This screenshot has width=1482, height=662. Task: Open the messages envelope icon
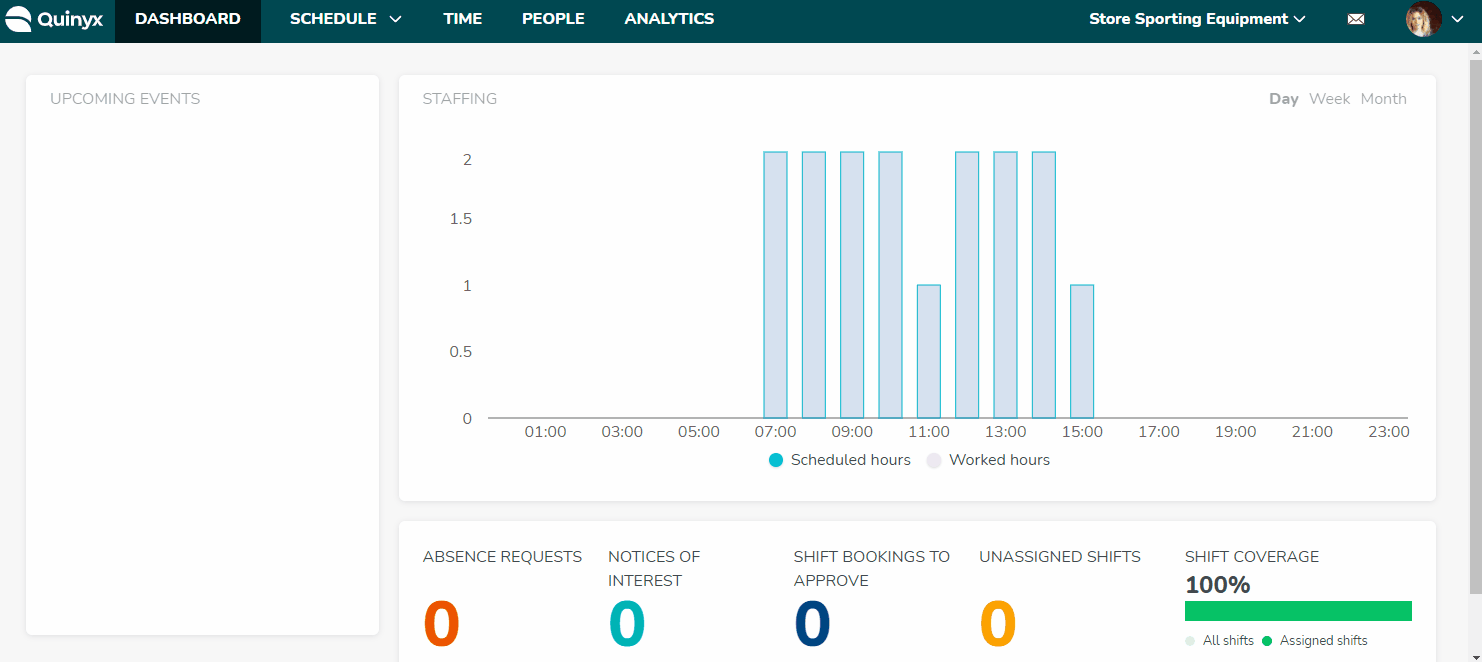[1355, 19]
